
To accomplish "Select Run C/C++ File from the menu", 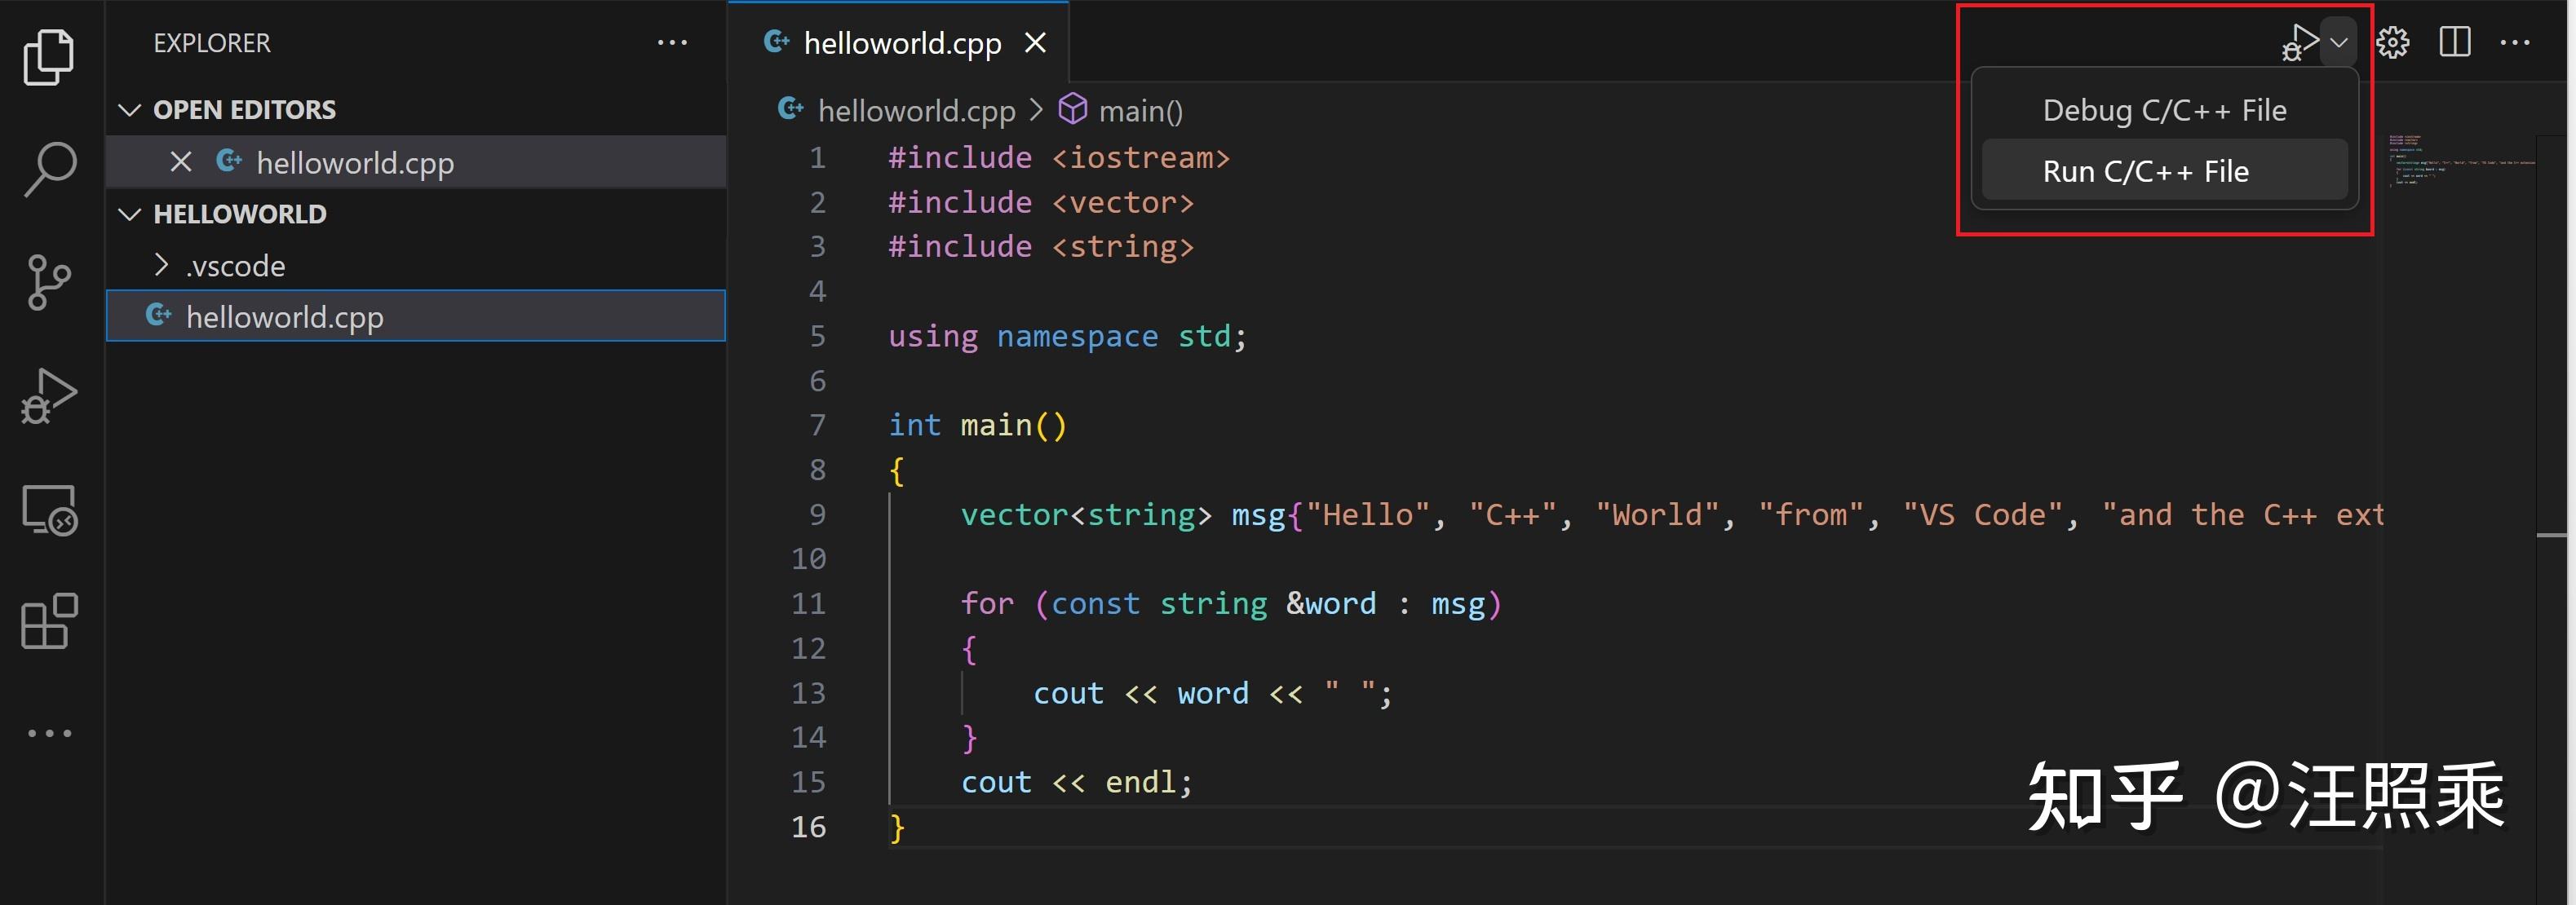I will pos(2145,170).
